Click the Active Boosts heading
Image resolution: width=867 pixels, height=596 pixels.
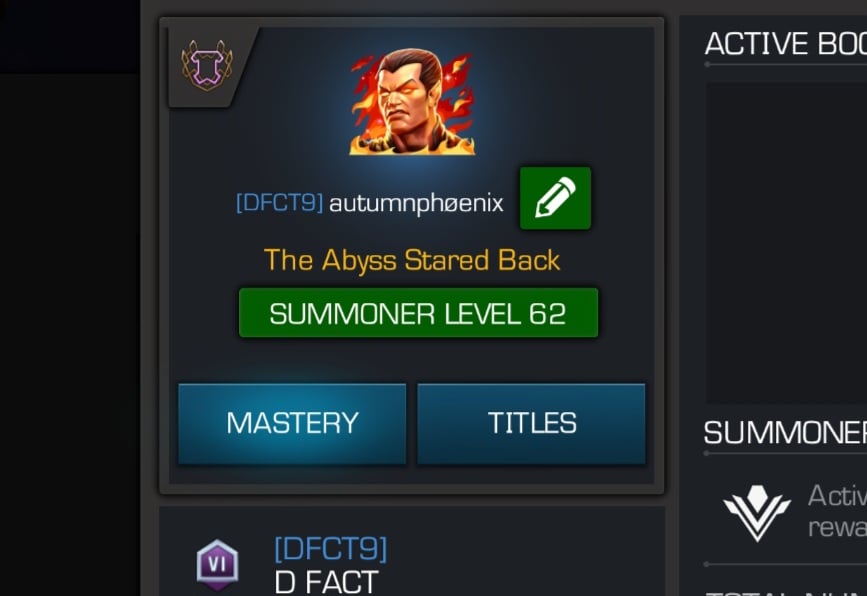tap(785, 43)
